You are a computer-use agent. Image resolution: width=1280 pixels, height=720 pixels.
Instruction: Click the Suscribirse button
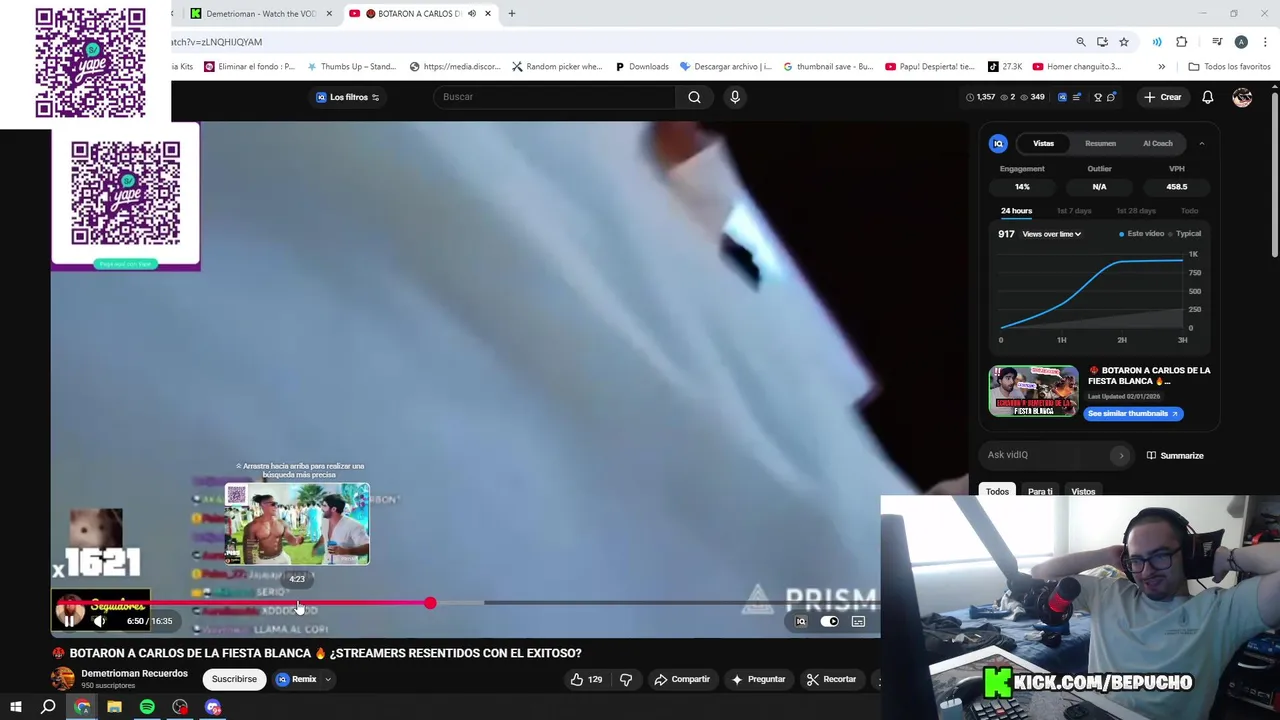click(234, 679)
